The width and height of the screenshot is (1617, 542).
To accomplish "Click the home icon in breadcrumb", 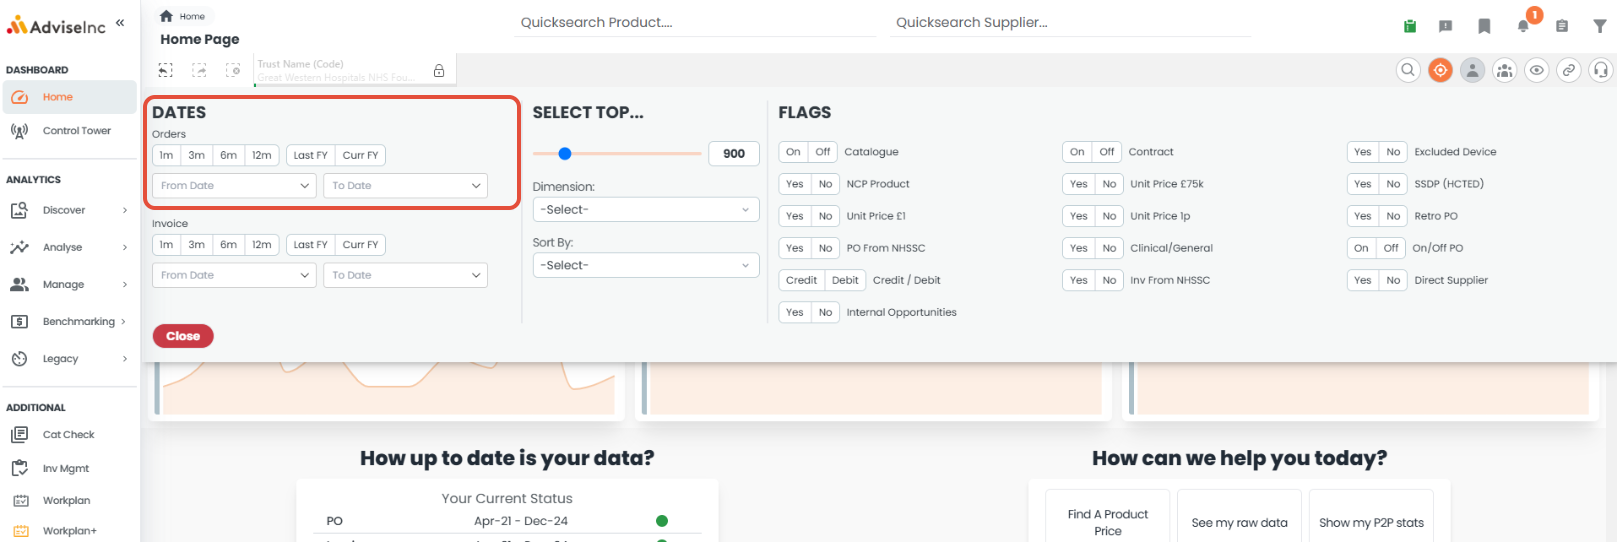I will 166,16.
